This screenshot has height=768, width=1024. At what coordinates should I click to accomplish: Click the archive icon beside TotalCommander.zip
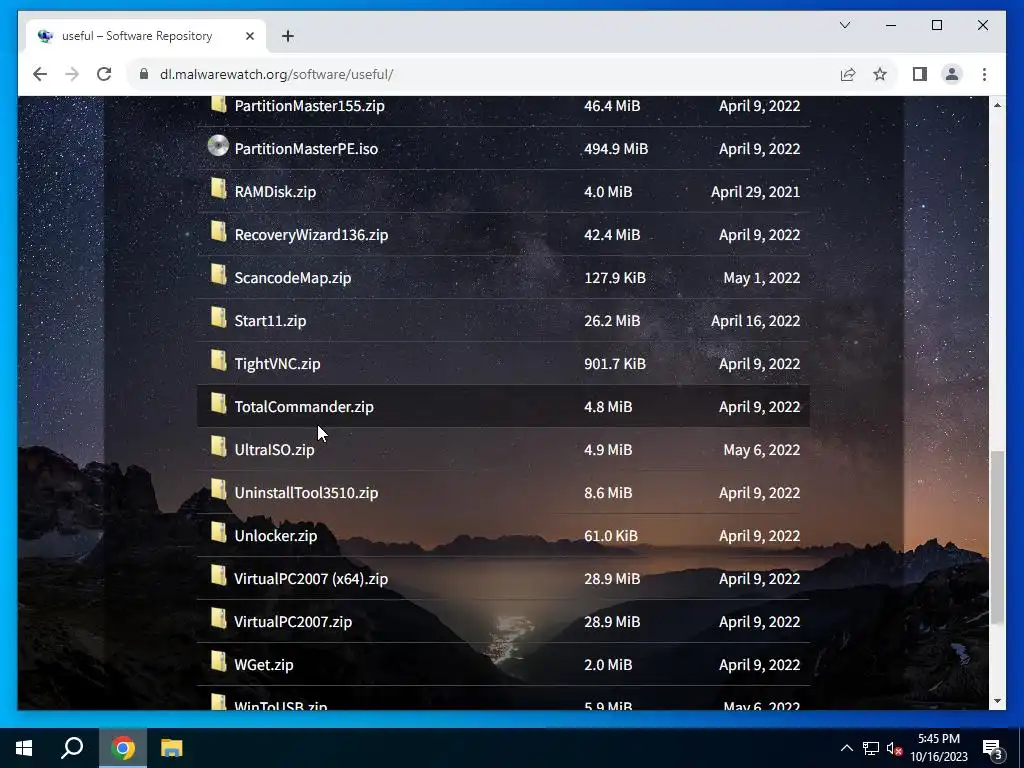219,404
